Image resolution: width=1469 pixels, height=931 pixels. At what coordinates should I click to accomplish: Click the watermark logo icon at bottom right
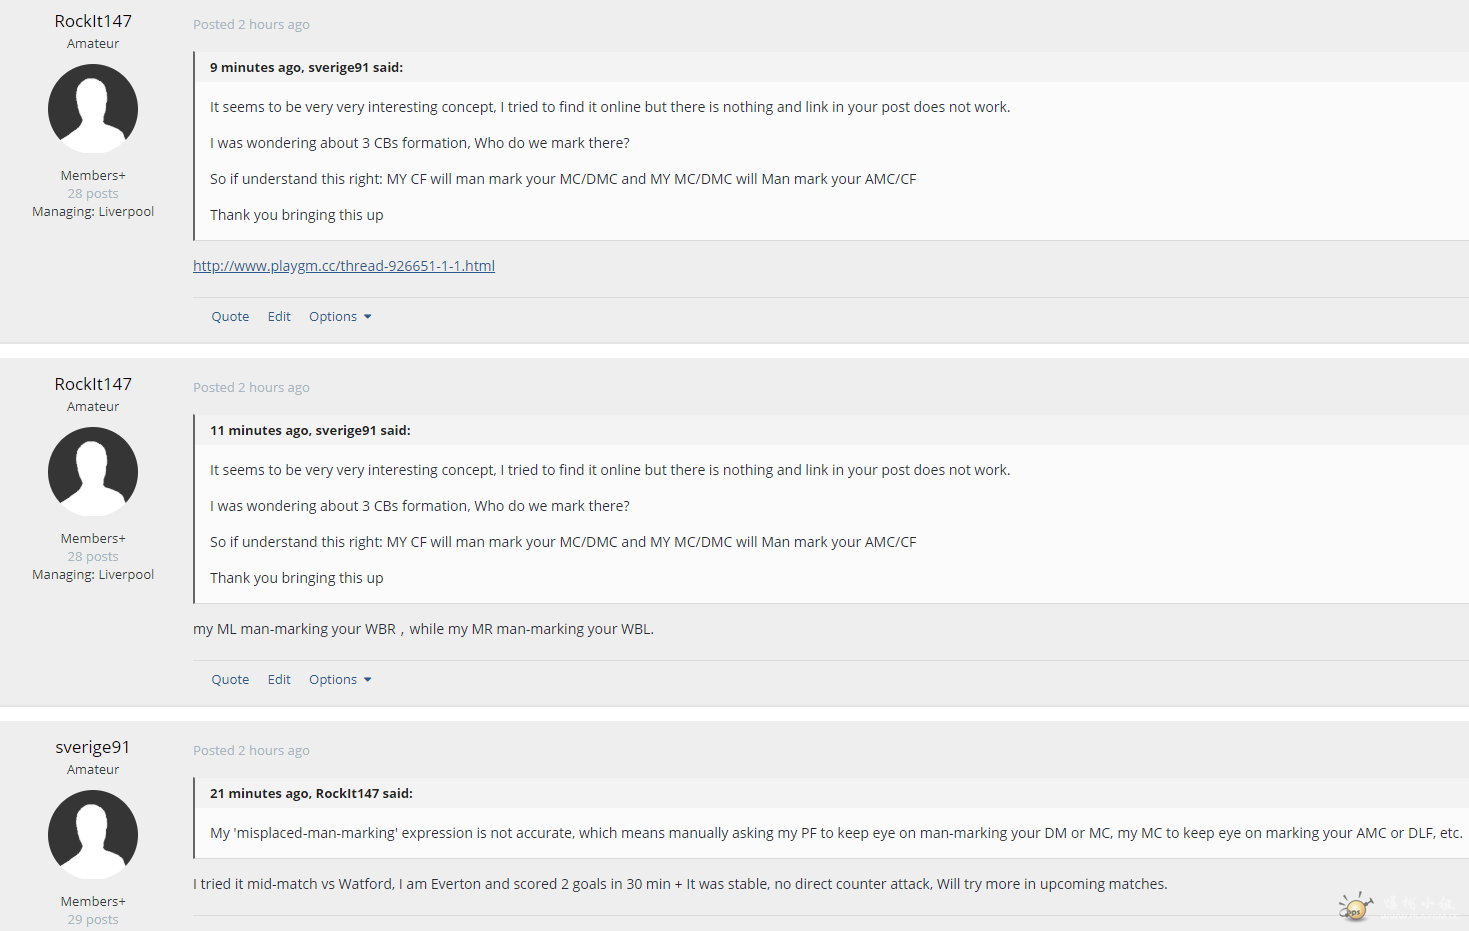(1356, 906)
